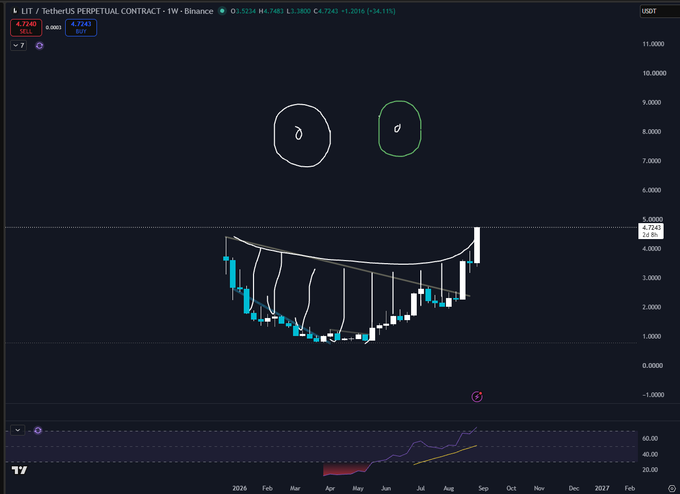
Task: Collapse the RSI pane legend chevron
Action: 17,430
